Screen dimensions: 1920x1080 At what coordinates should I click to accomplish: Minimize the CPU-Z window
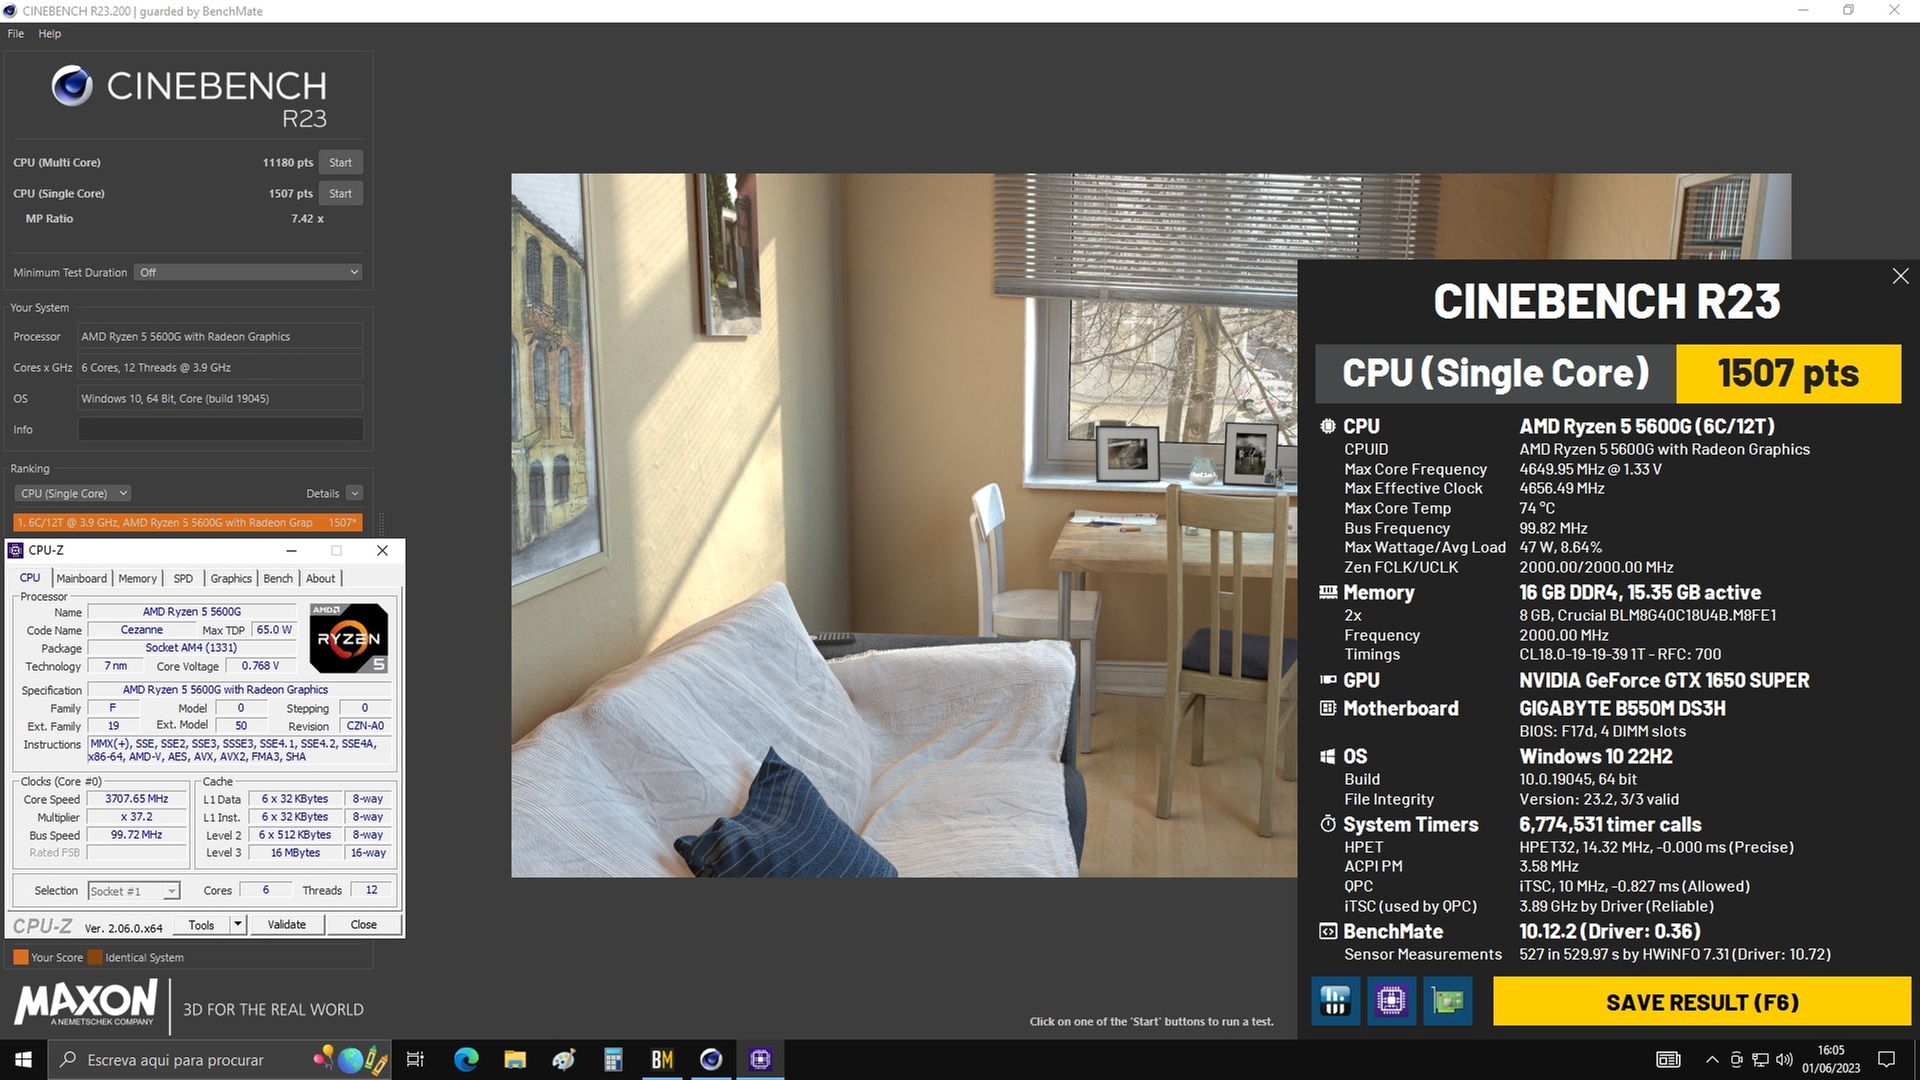pos(291,550)
